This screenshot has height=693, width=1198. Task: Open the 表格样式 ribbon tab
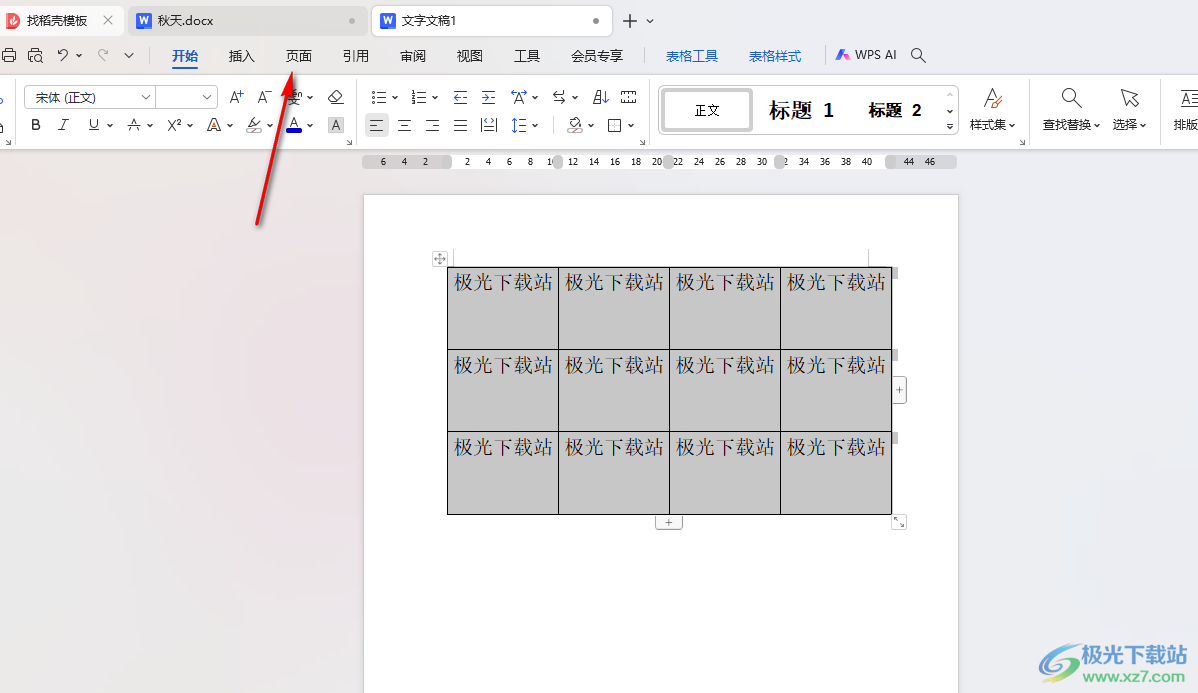pos(775,56)
